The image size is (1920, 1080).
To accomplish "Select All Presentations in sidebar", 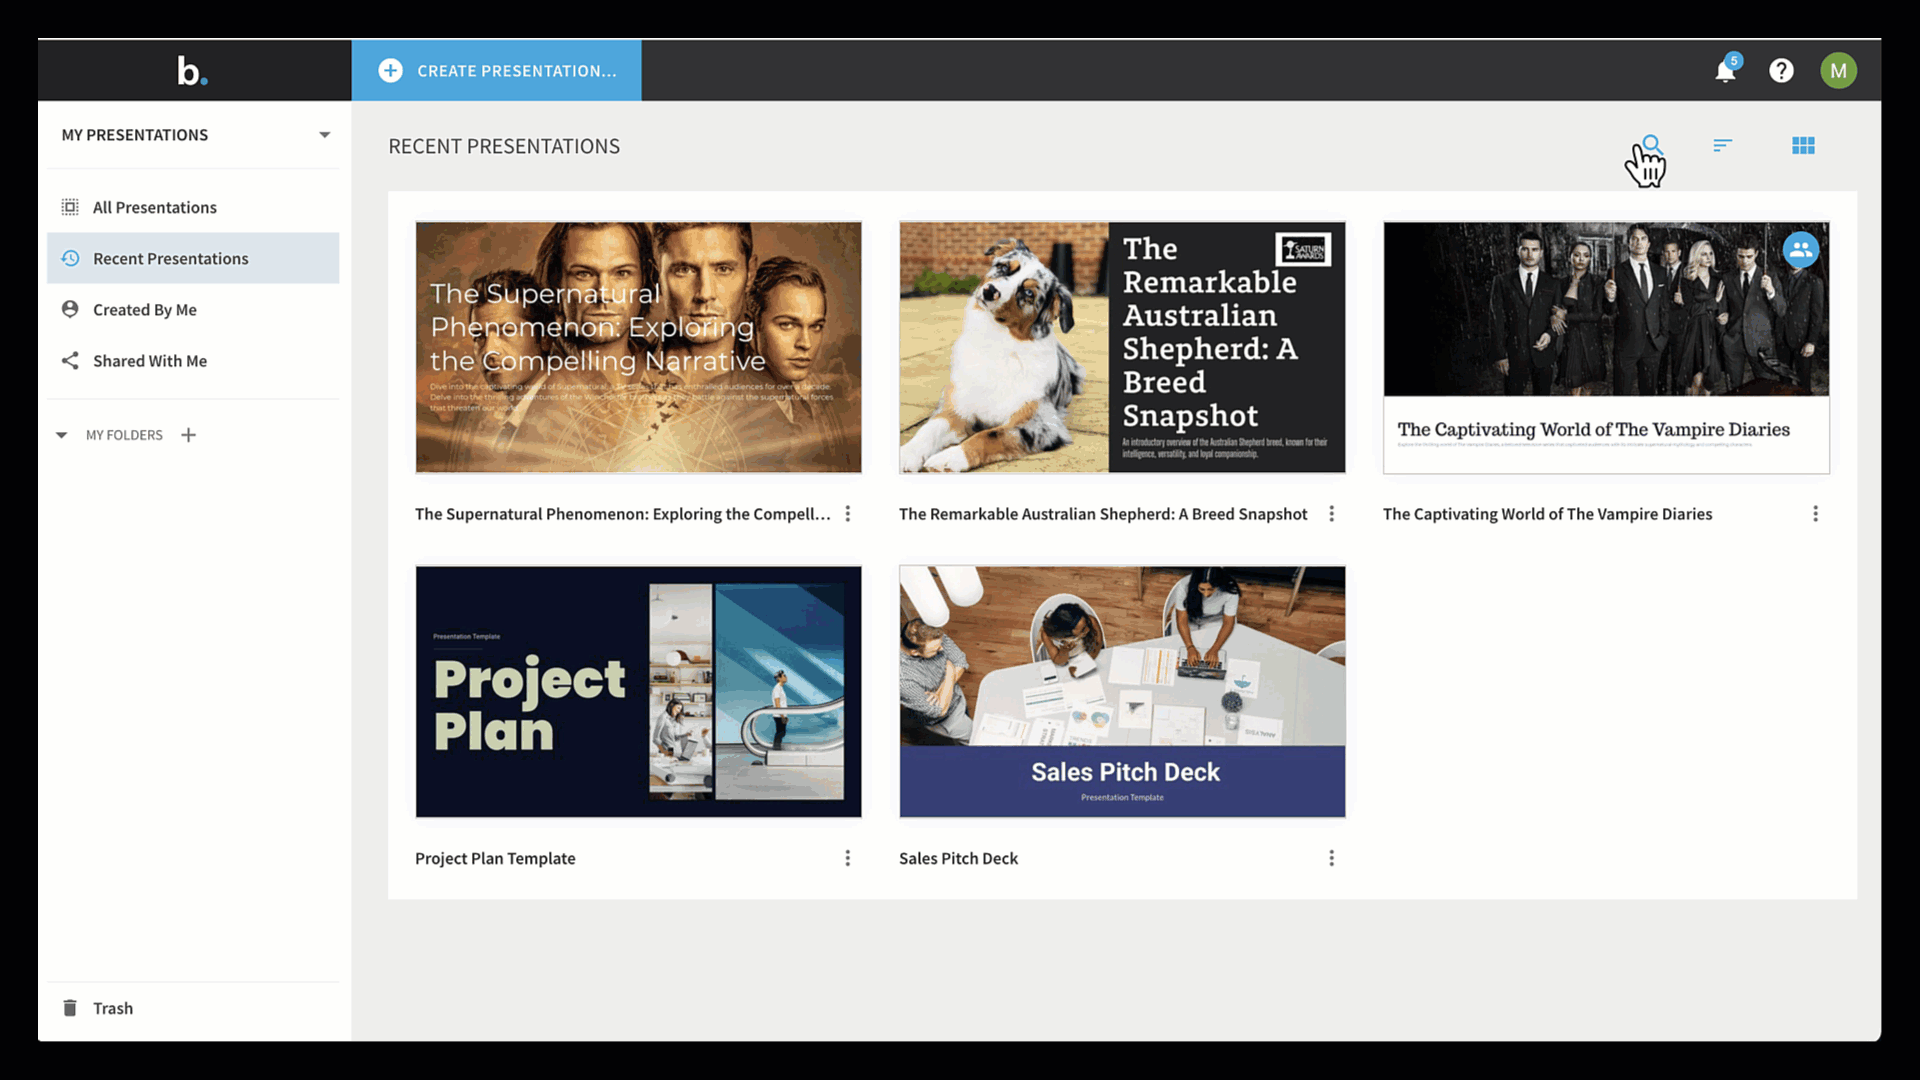I will pos(193,207).
